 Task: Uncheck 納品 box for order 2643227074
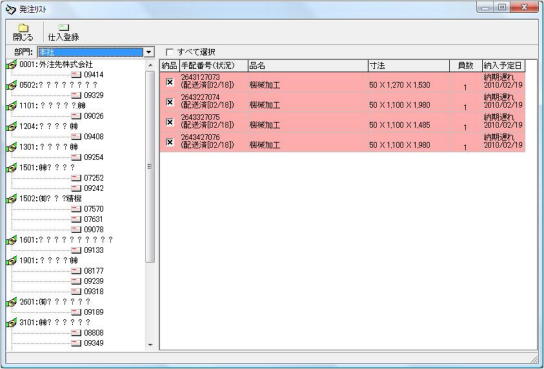tap(170, 102)
